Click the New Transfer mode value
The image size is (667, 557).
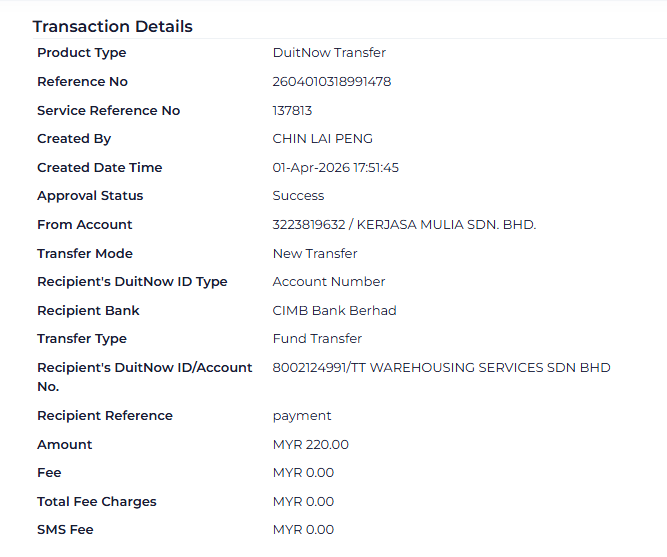point(315,254)
